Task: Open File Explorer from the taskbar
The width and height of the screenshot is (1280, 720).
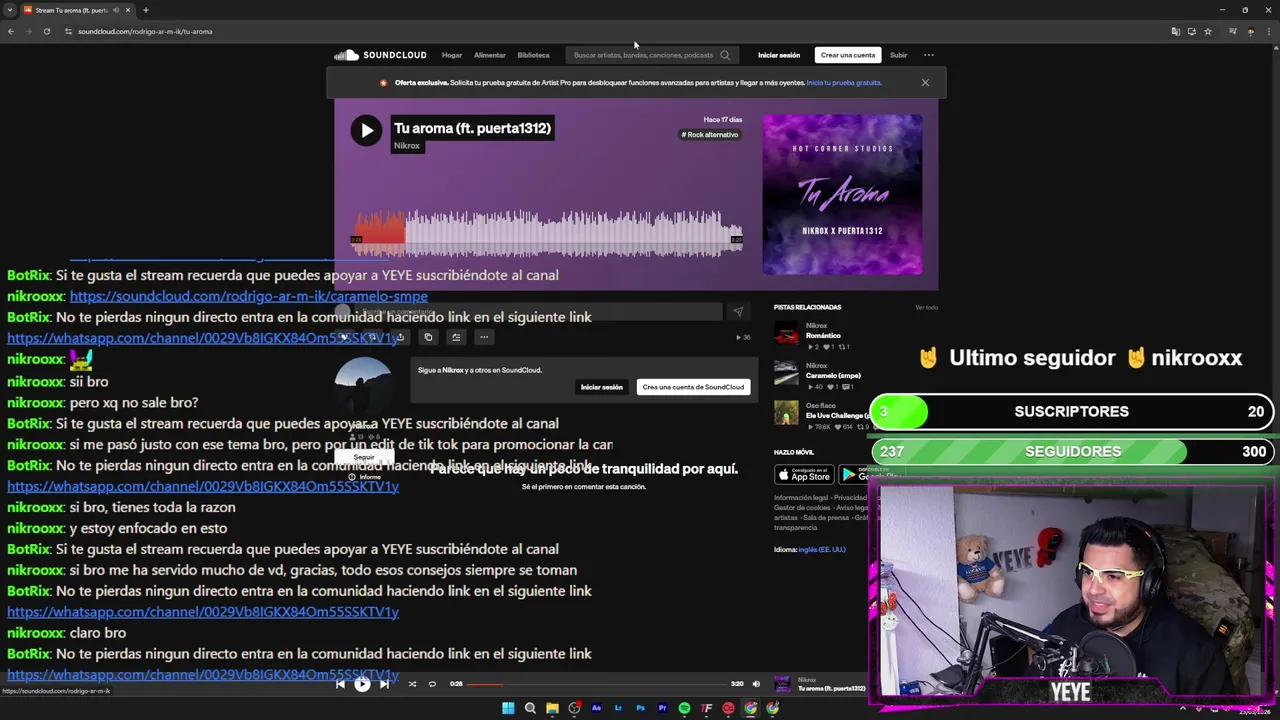Action: [552, 708]
